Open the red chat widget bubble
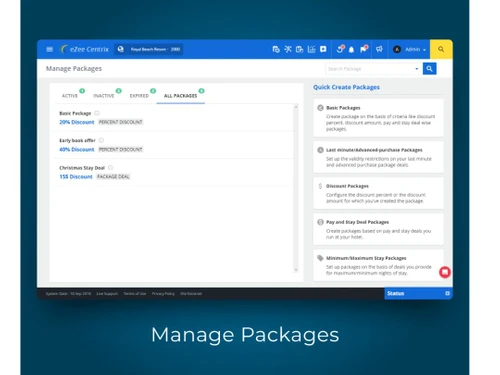The height and width of the screenshot is (375, 500). pos(445,272)
